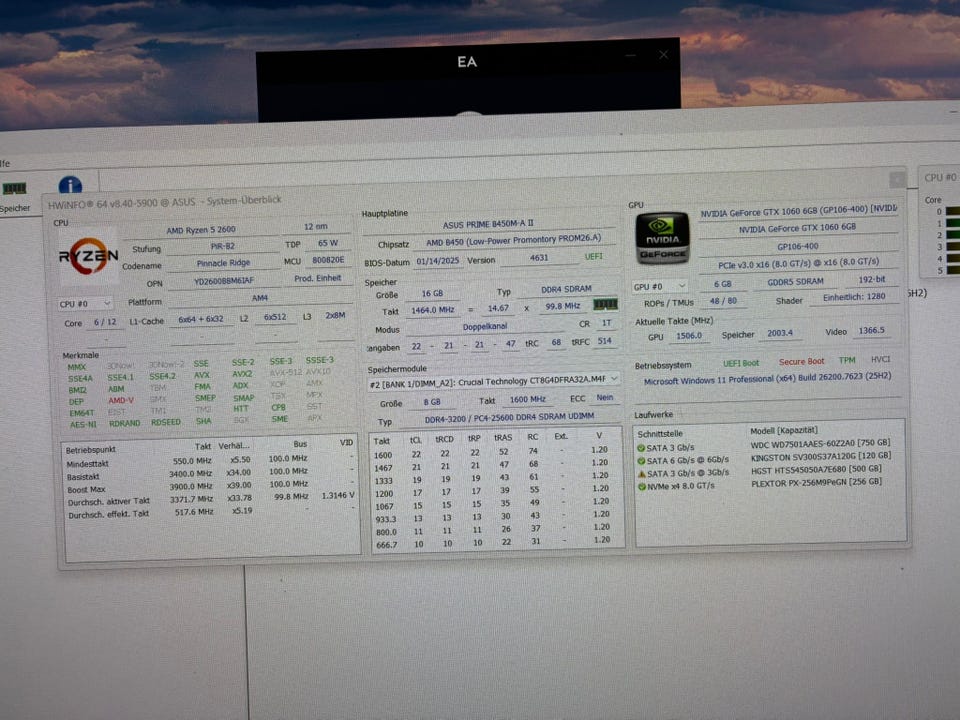Click the Ryzen CPU logo
This screenshot has width=960, height=720.
[88, 256]
